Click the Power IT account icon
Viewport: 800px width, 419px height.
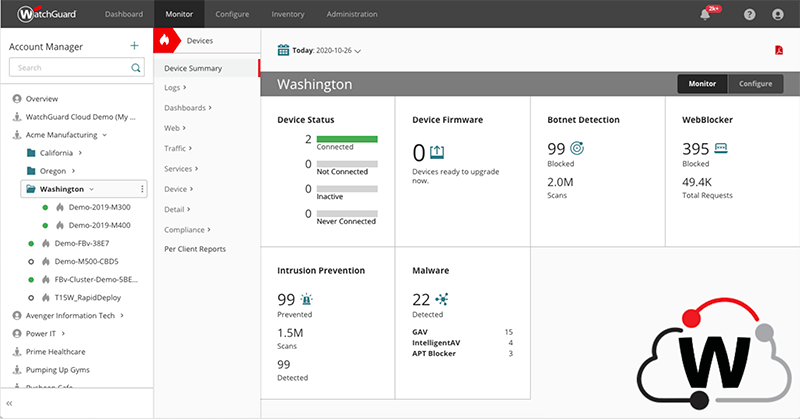coord(17,333)
